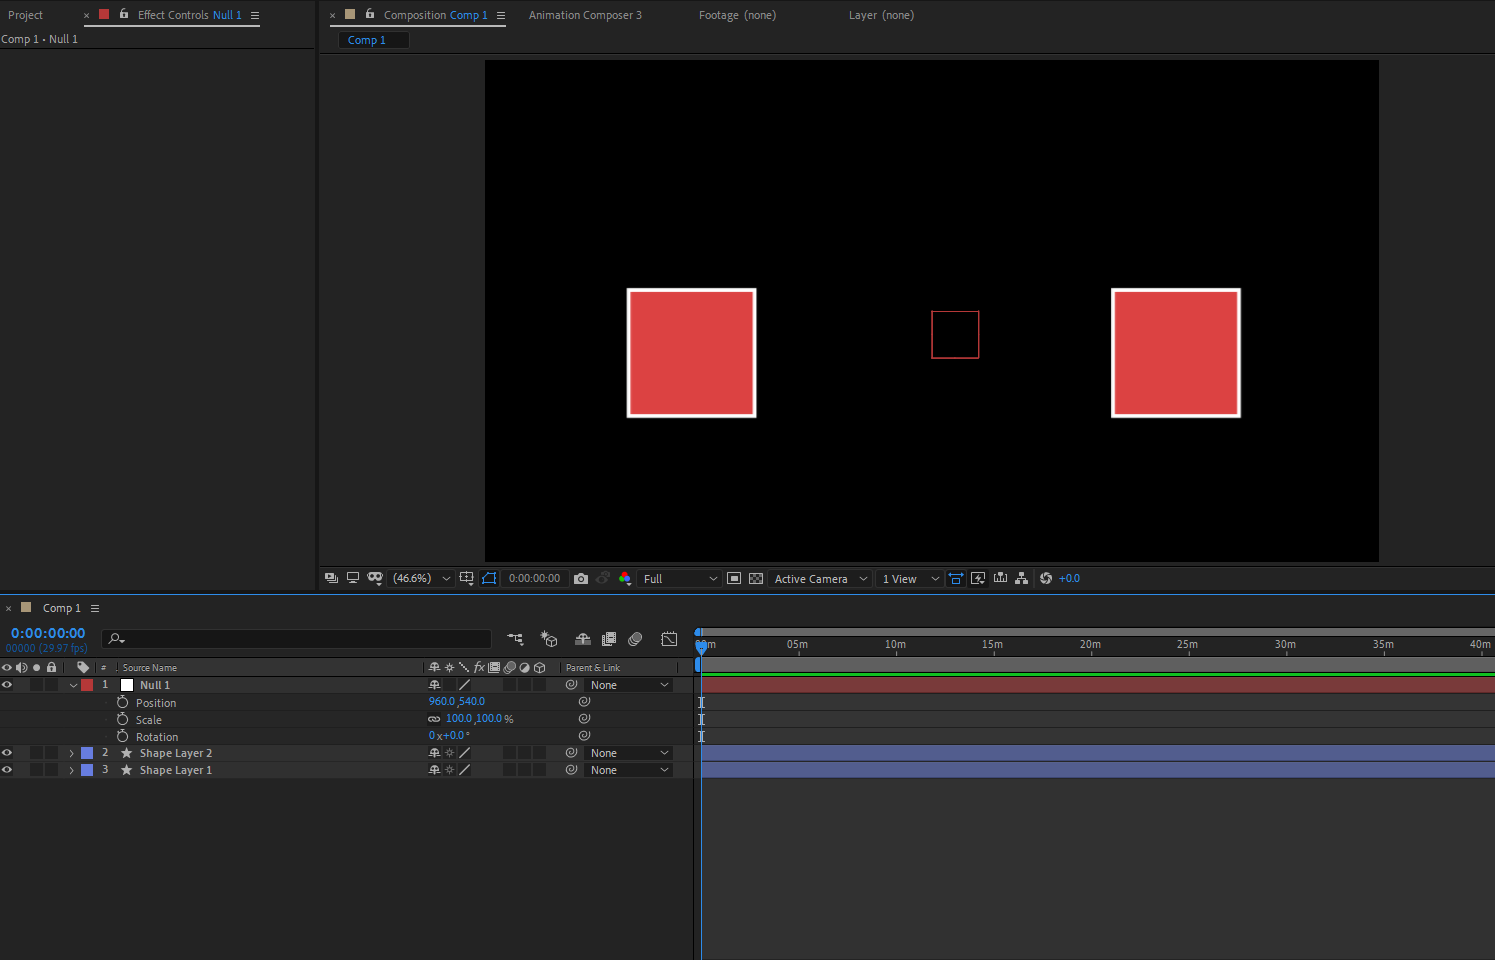The image size is (1495, 960).
Task: Reset exposure in the viewer
Action: pyautogui.click(x=1046, y=578)
